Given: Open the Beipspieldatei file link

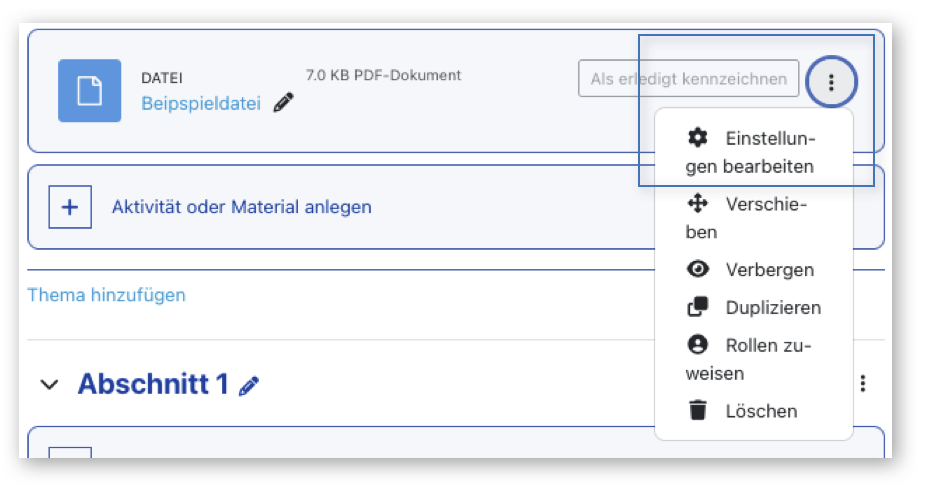Looking at the screenshot, I should click(200, 103).
